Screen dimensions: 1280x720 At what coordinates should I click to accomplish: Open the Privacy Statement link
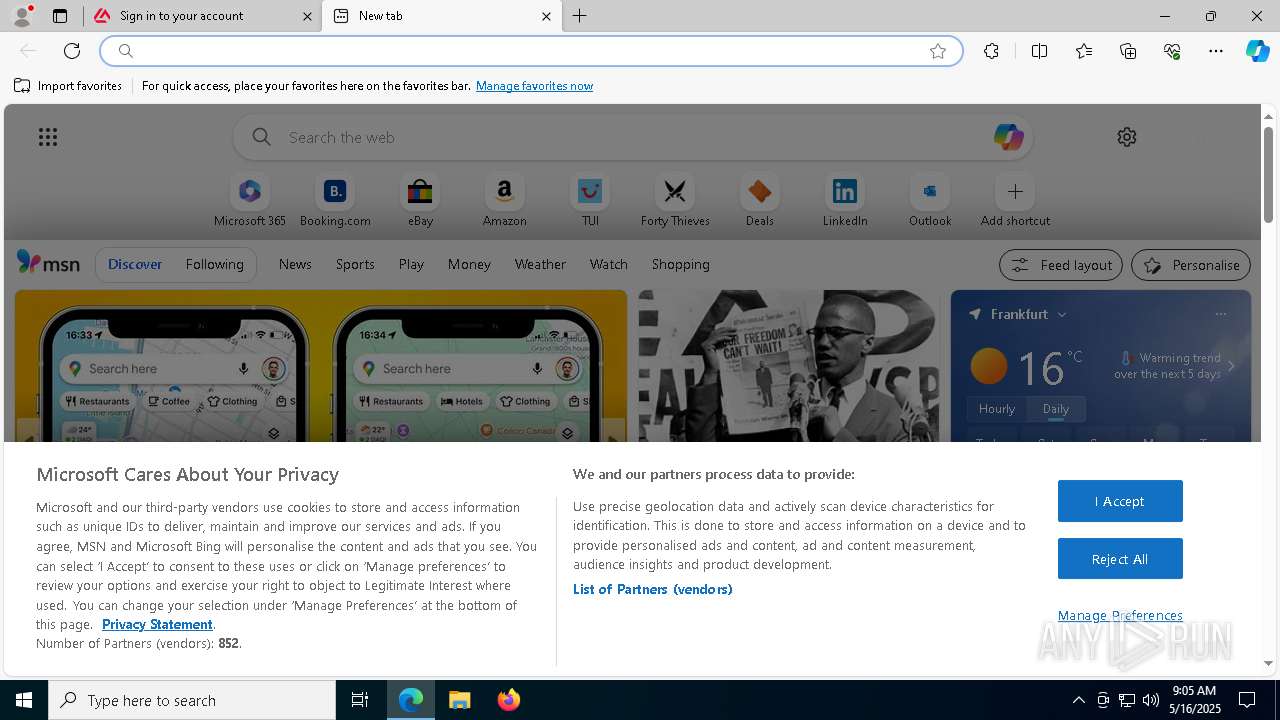pos(157,624)
